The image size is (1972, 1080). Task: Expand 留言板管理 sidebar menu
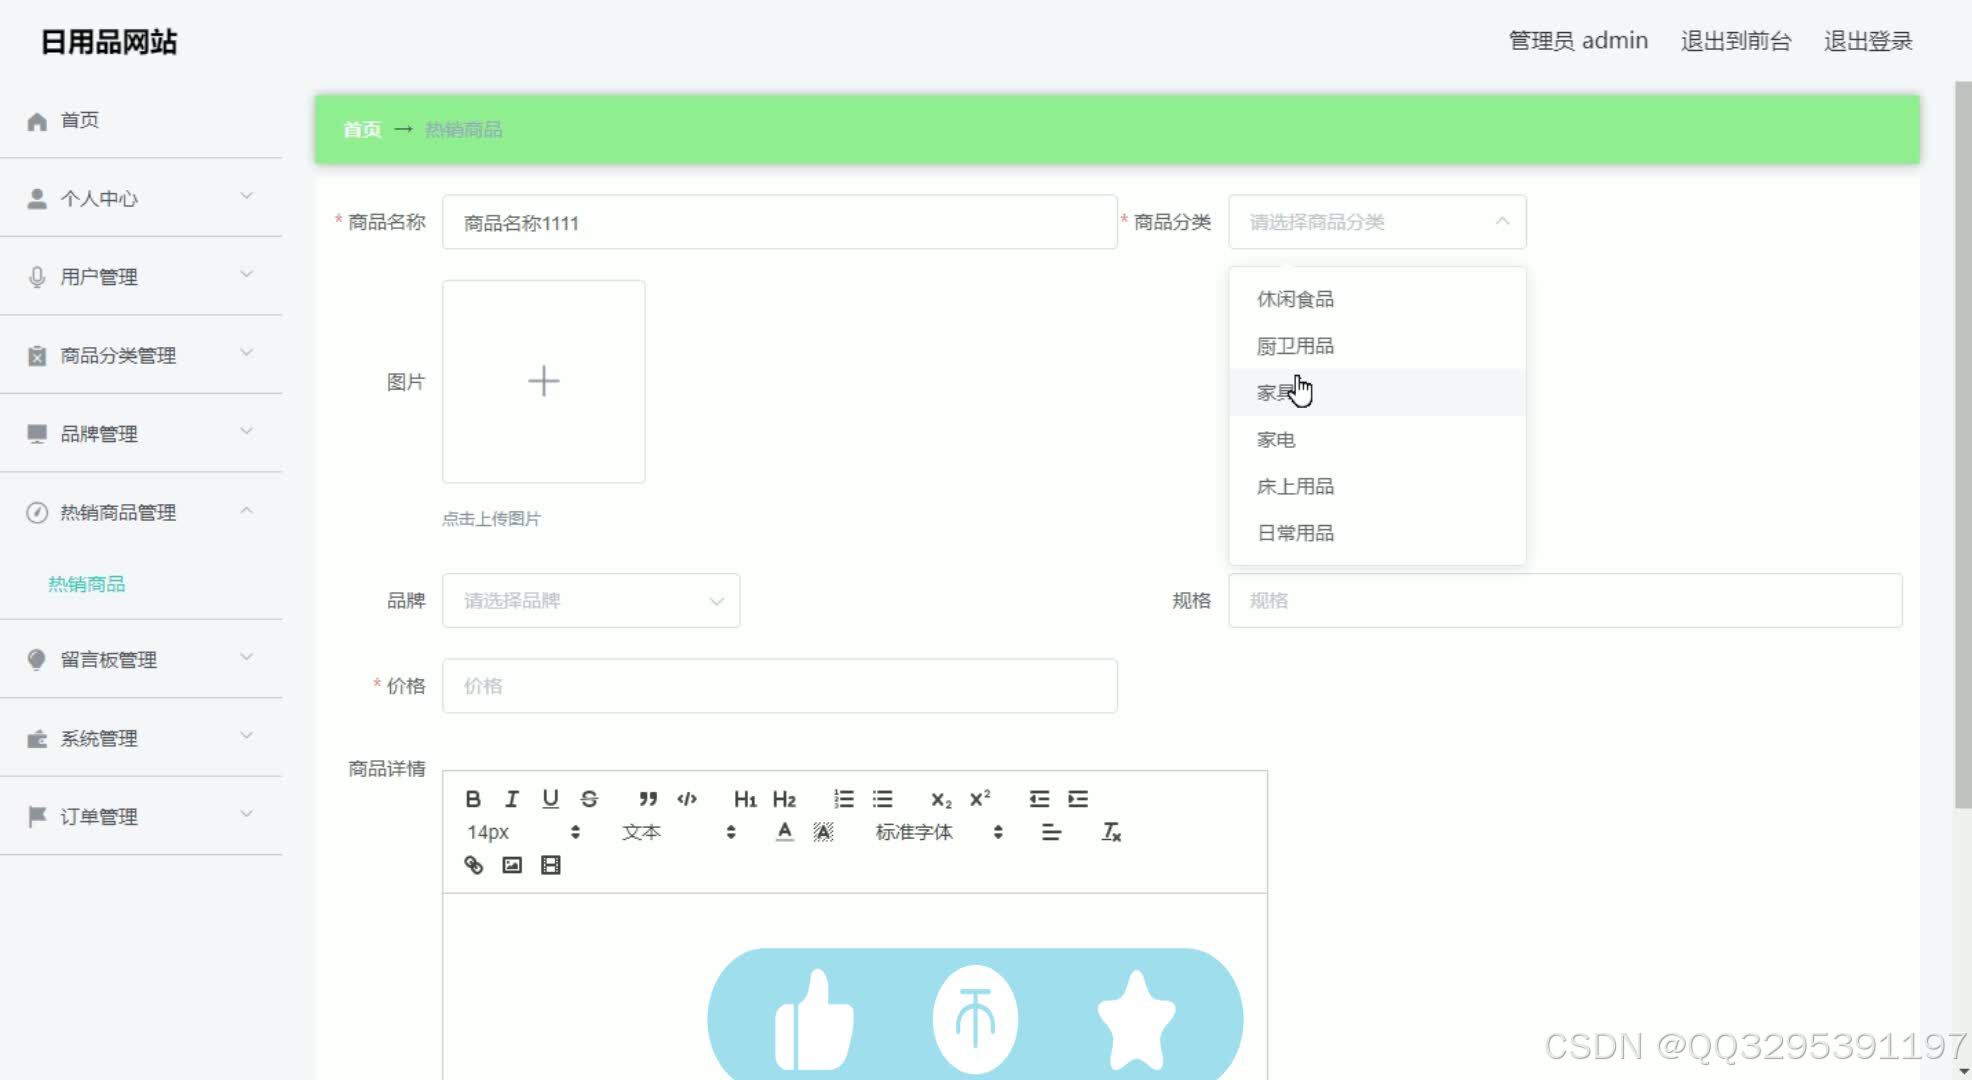pyautogui.click(x=141, y=660)
